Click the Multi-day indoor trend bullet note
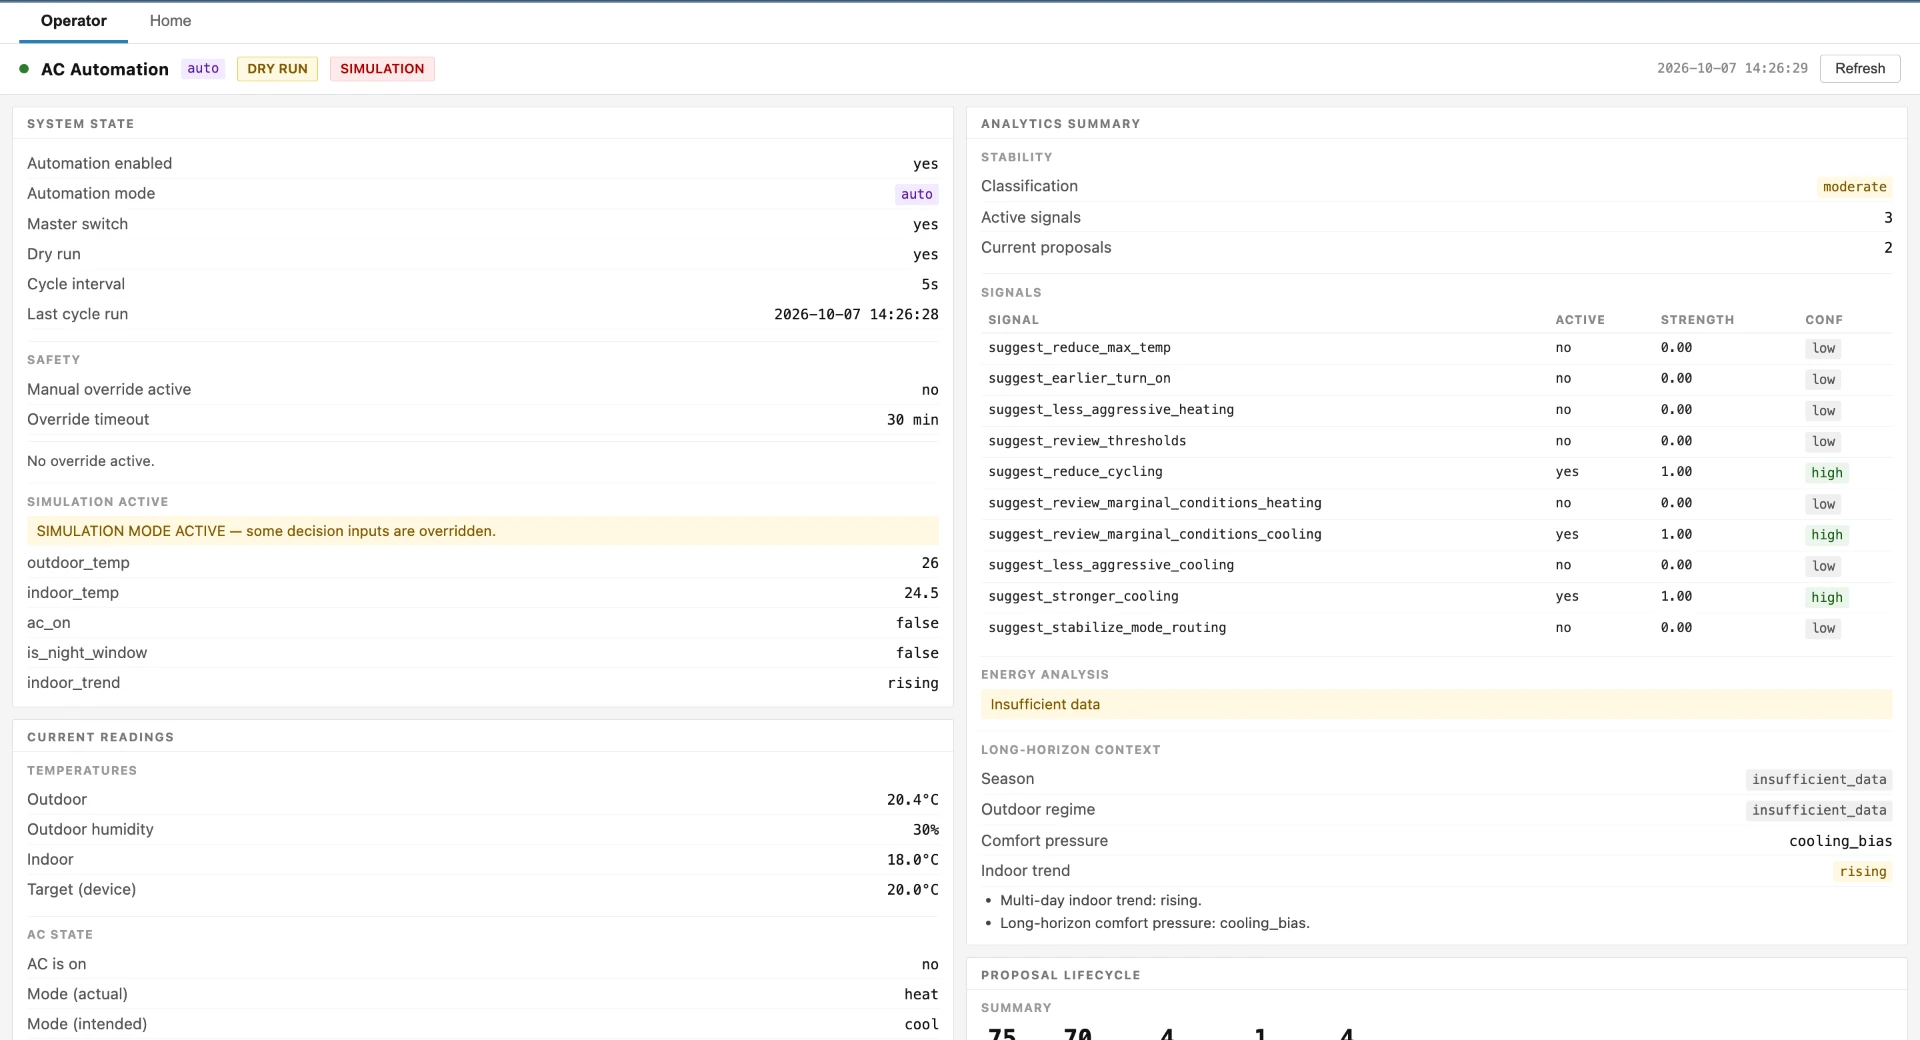 [1101, 900]
